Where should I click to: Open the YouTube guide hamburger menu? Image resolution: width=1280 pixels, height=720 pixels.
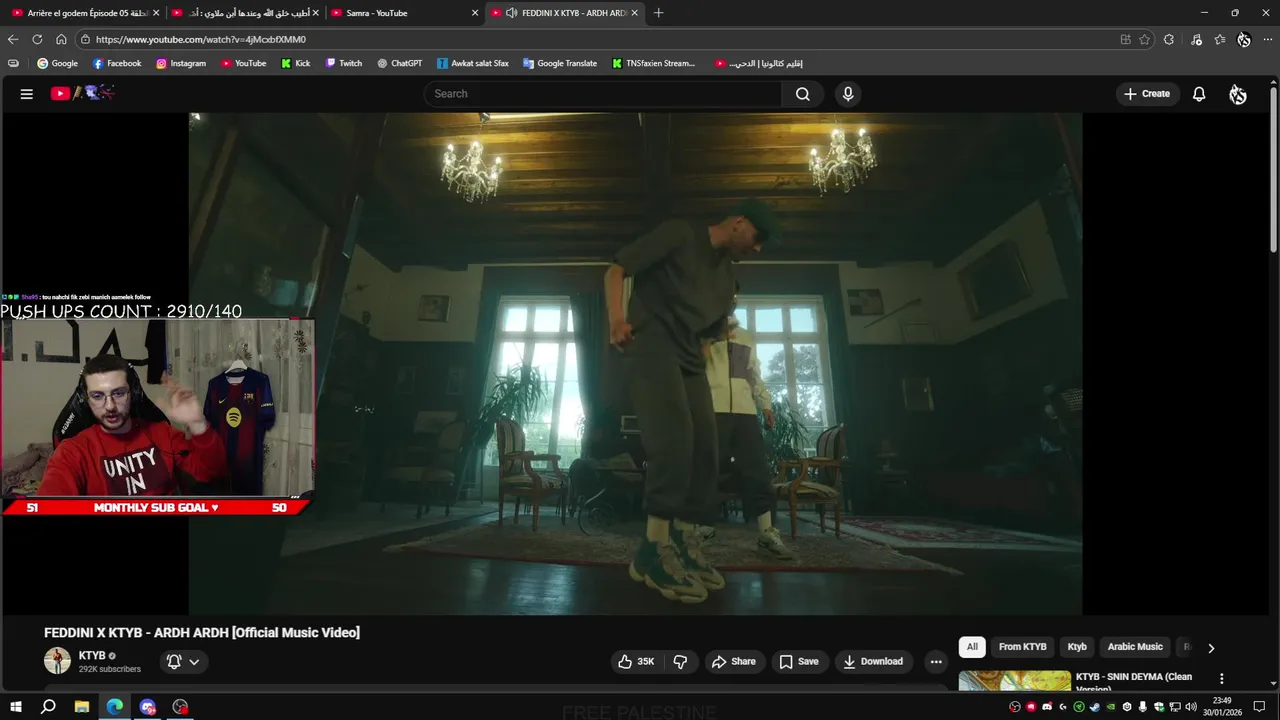tap(27, 94)
